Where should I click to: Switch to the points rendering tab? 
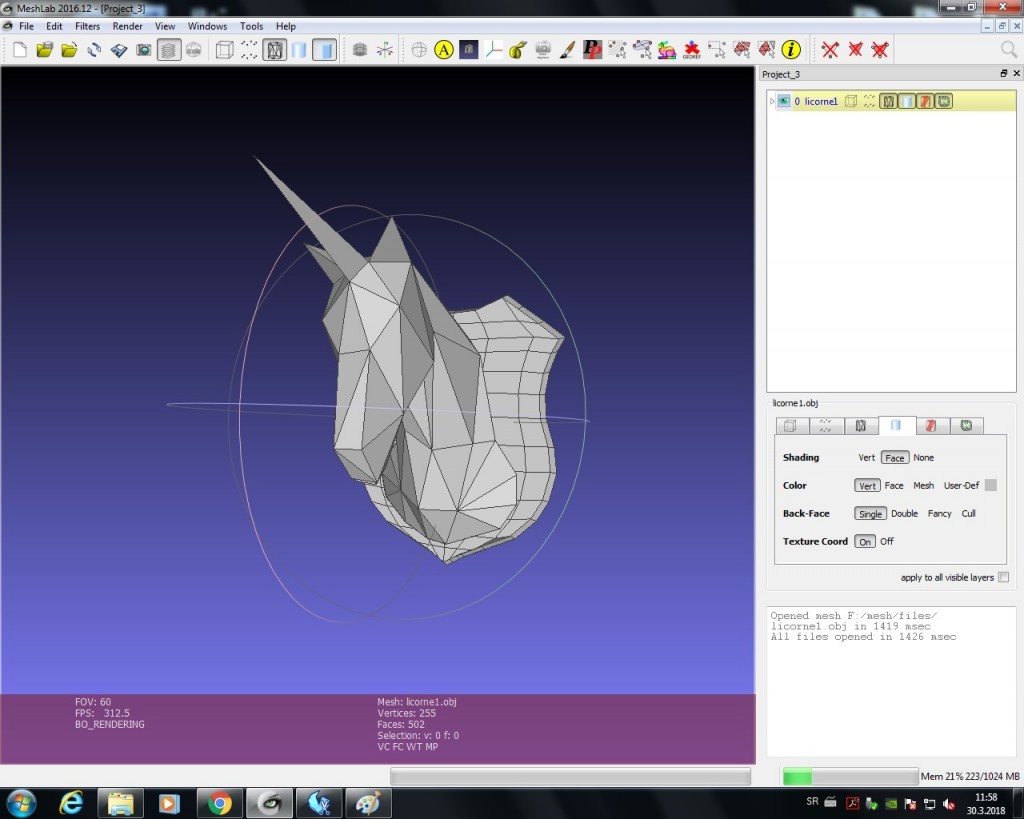[825, 425]
